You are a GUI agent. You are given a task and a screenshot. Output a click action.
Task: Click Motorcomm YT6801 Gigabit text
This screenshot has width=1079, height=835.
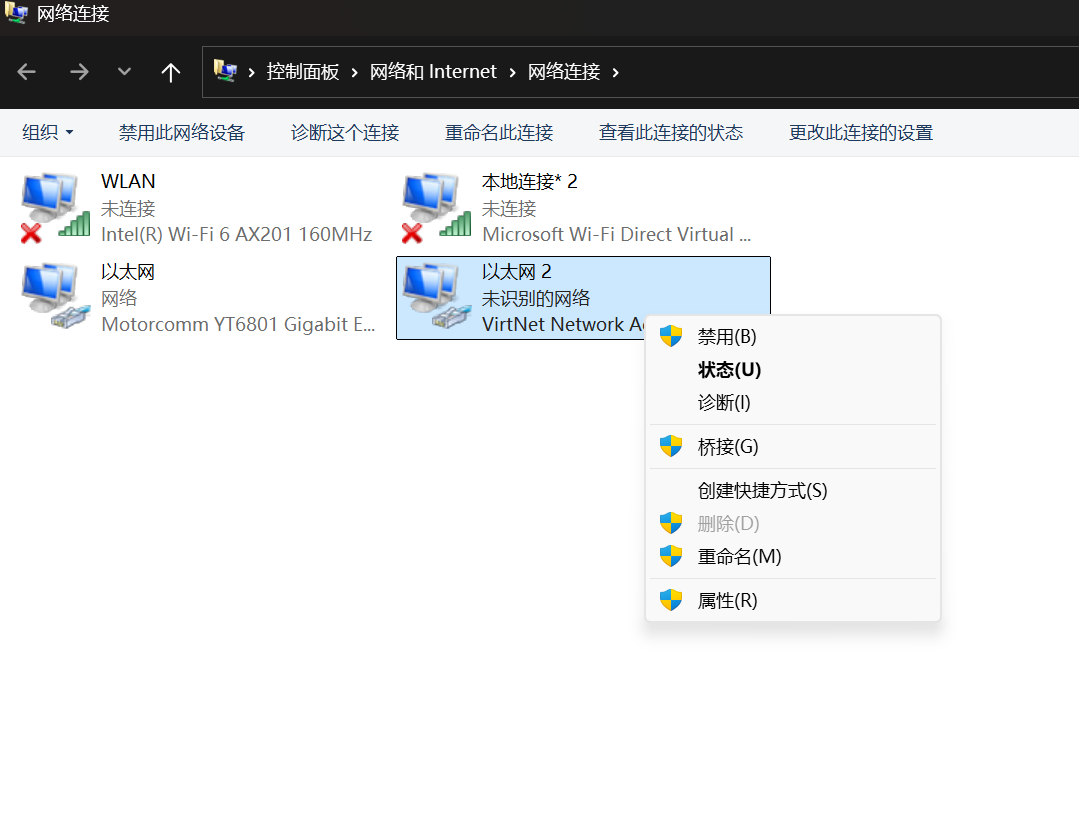click(x=238, y=324)
